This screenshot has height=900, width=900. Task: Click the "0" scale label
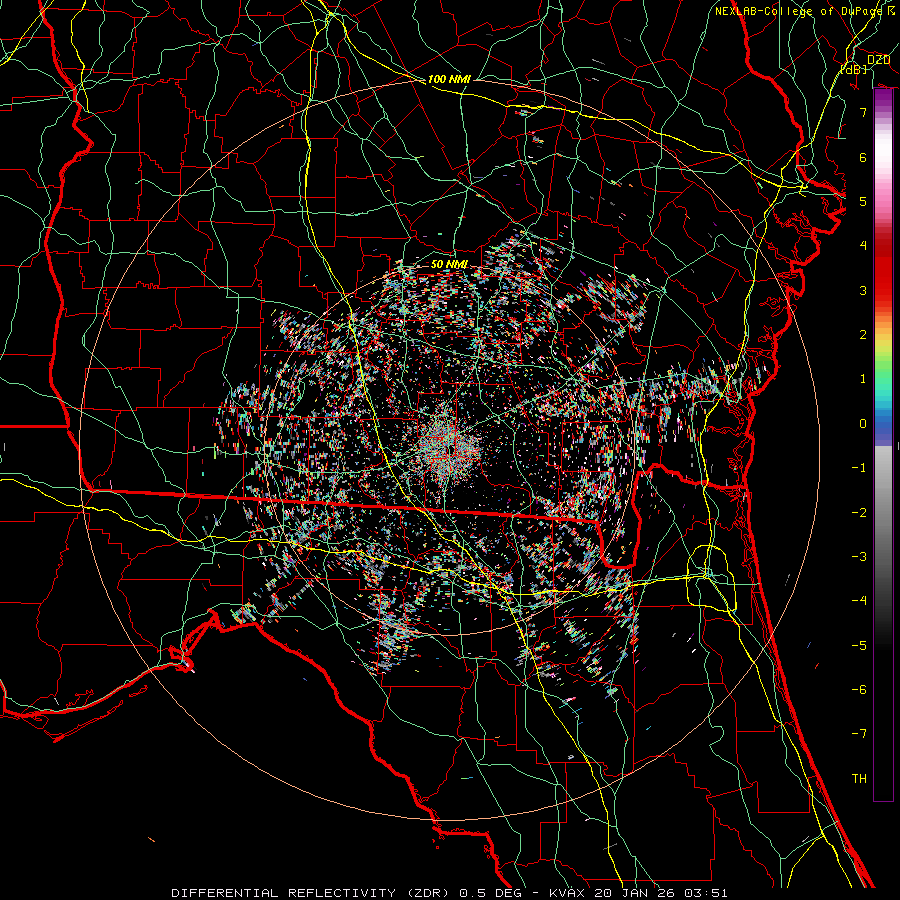863,424
